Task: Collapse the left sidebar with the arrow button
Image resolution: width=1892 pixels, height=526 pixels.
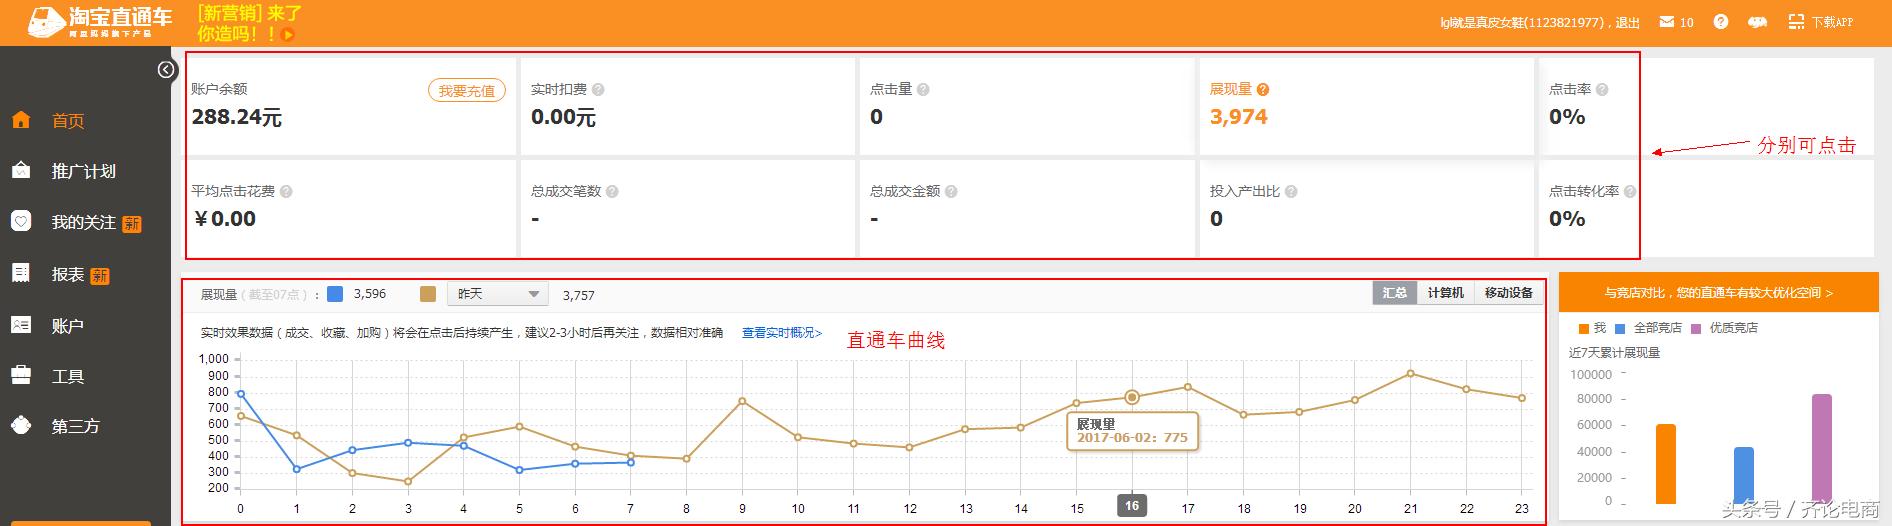Action: [x=167, y=70]
